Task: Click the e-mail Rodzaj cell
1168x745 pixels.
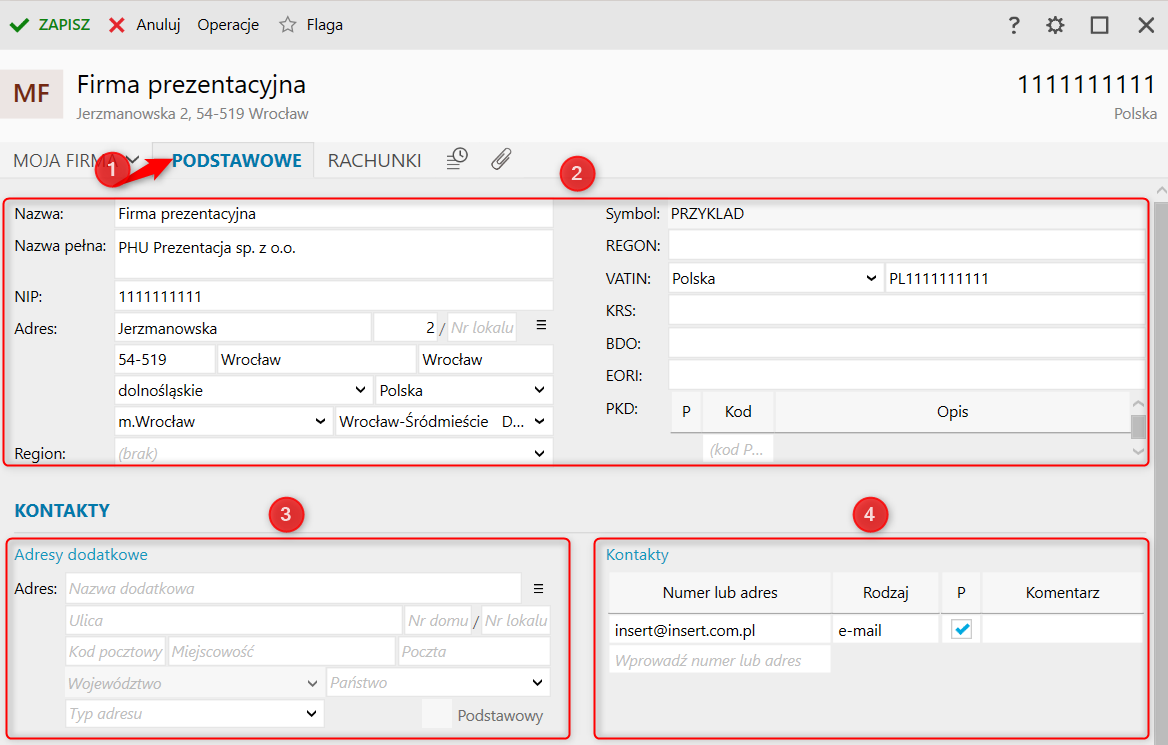Action: tap(886, 630)
